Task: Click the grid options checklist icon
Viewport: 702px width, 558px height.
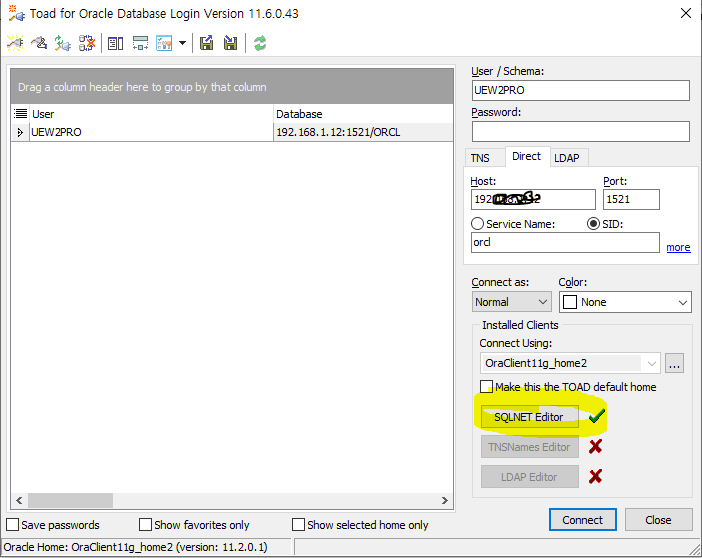Action: pos(164,43)
